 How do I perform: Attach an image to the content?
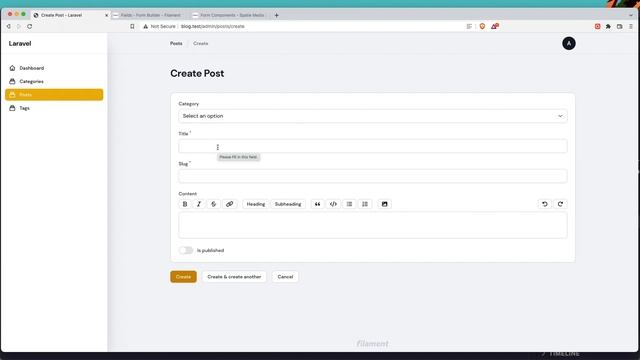[x=384, y=204]
